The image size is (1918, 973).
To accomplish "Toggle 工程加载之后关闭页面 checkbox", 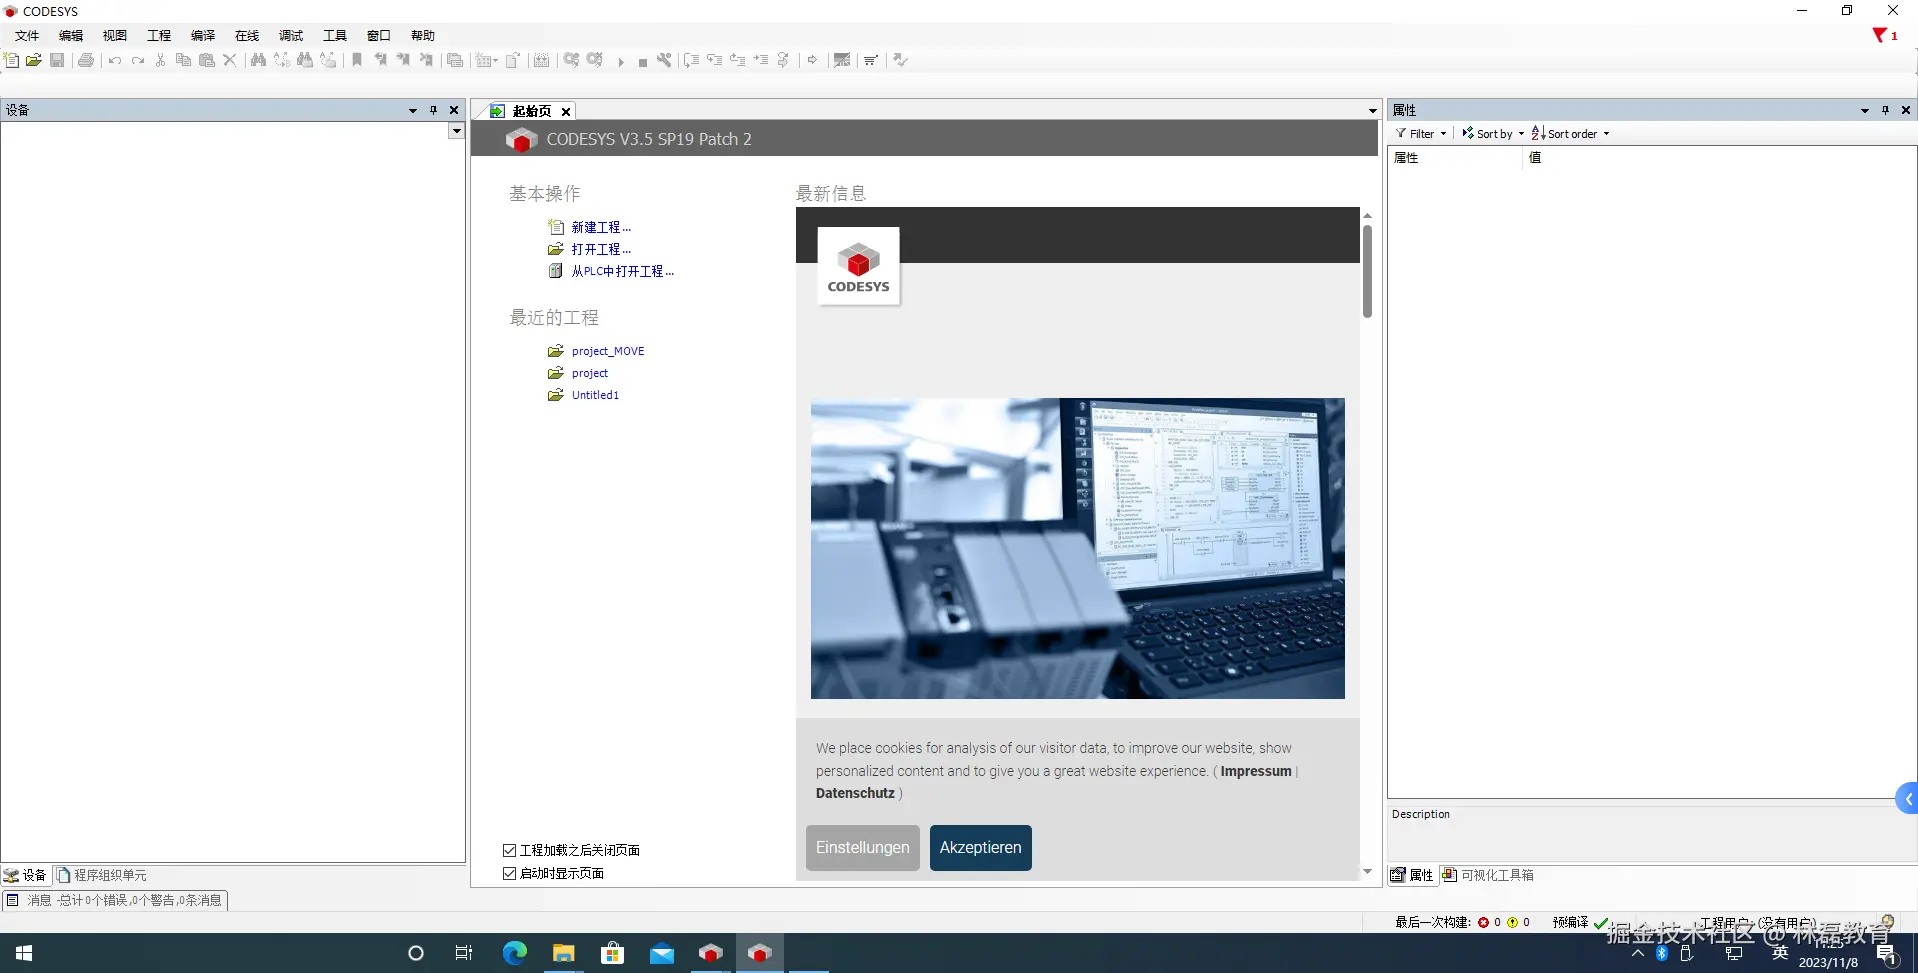I will click(x=509, y=850).
